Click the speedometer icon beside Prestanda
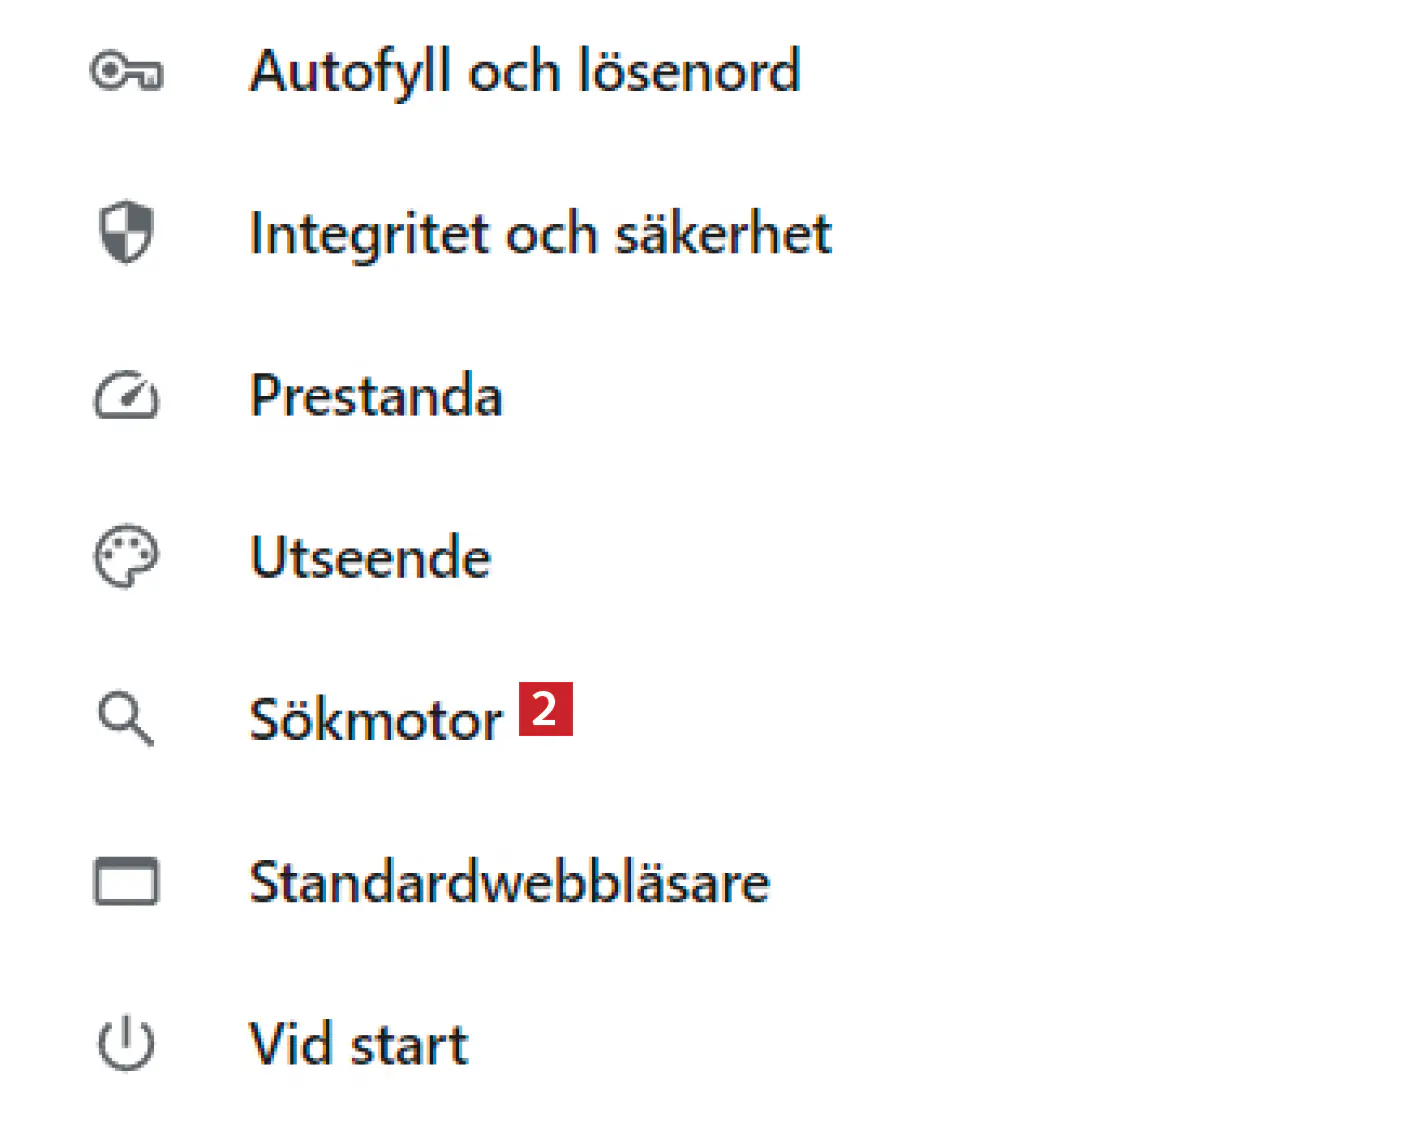 click(x=126, y=396)
